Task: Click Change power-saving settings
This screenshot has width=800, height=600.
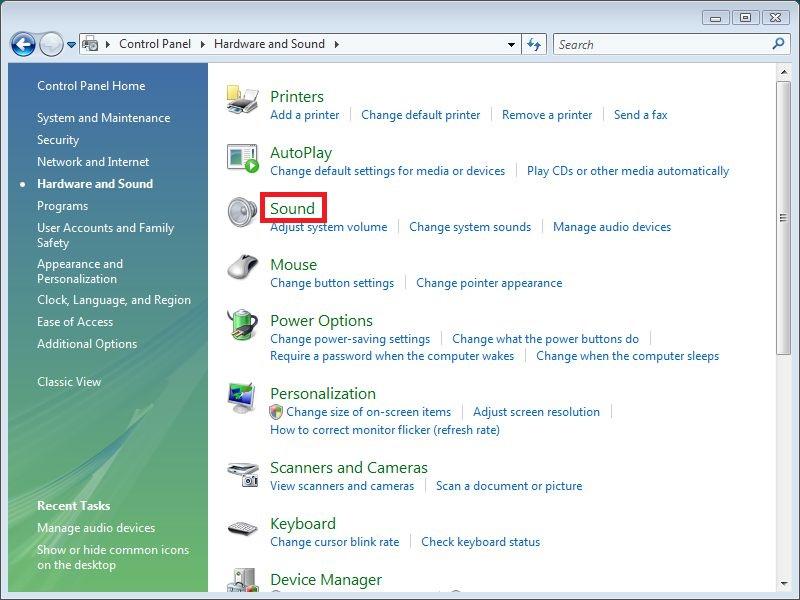Action: pyautogui.click(x=350, y=339)
